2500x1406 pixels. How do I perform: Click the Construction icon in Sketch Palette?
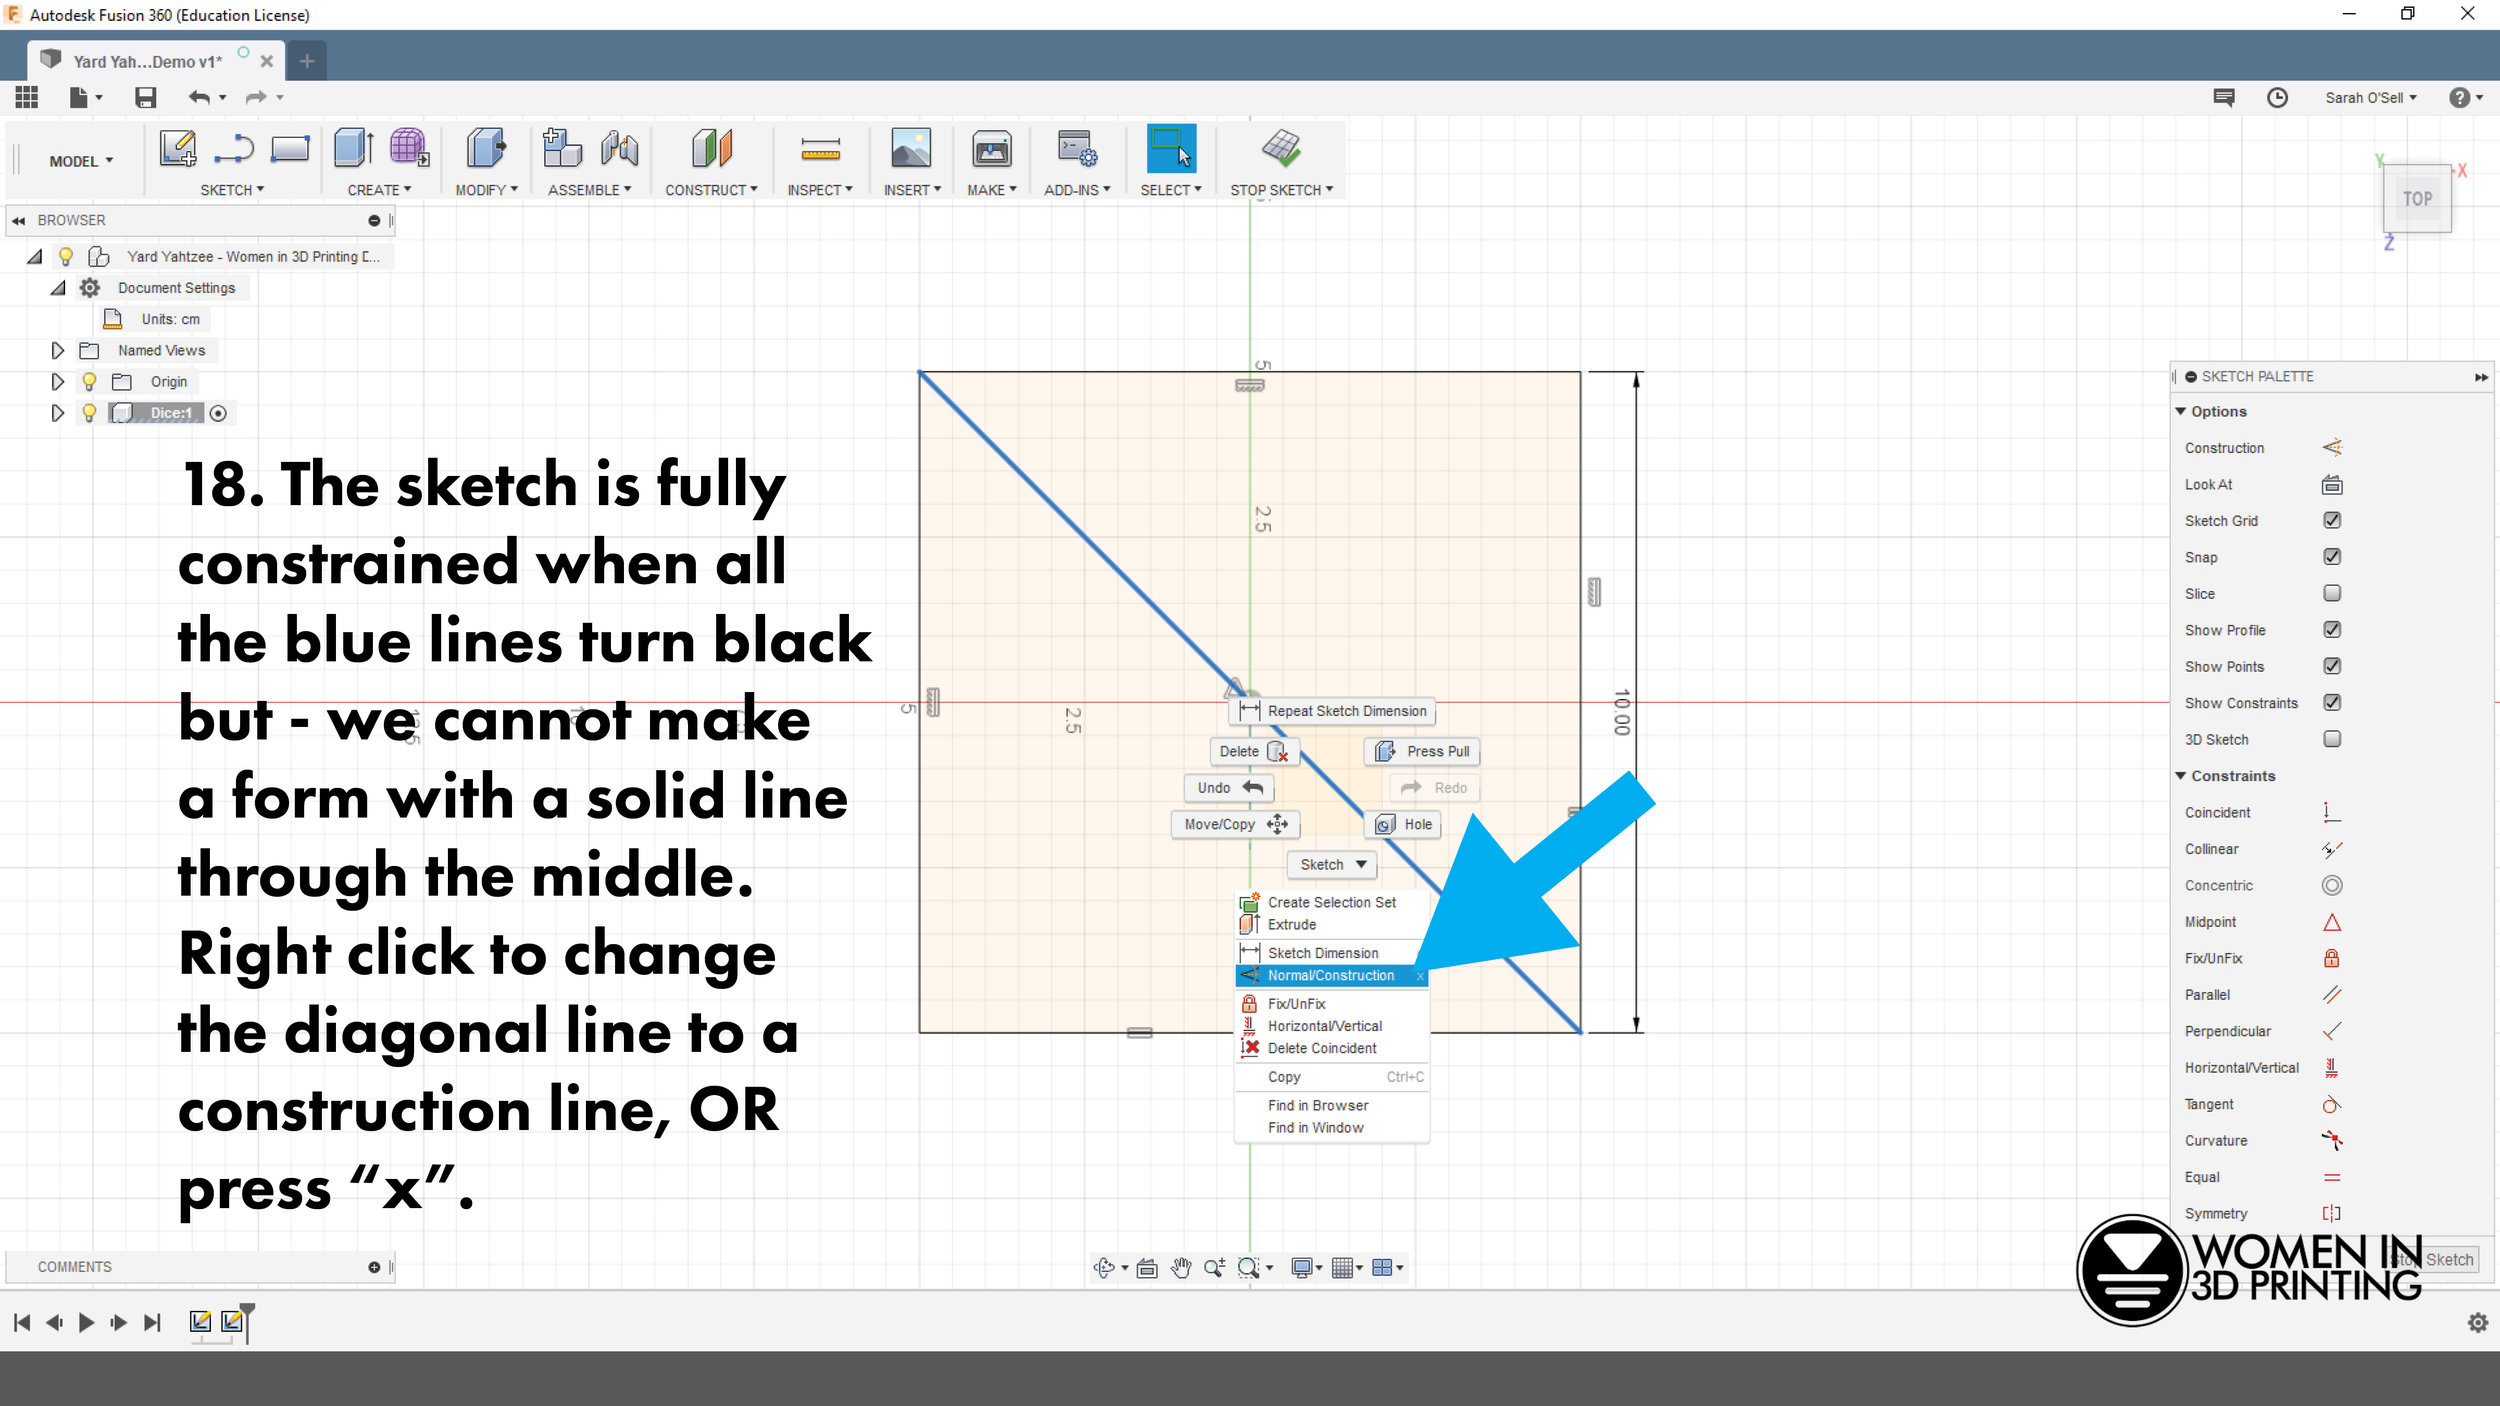tap(2332, 448)
